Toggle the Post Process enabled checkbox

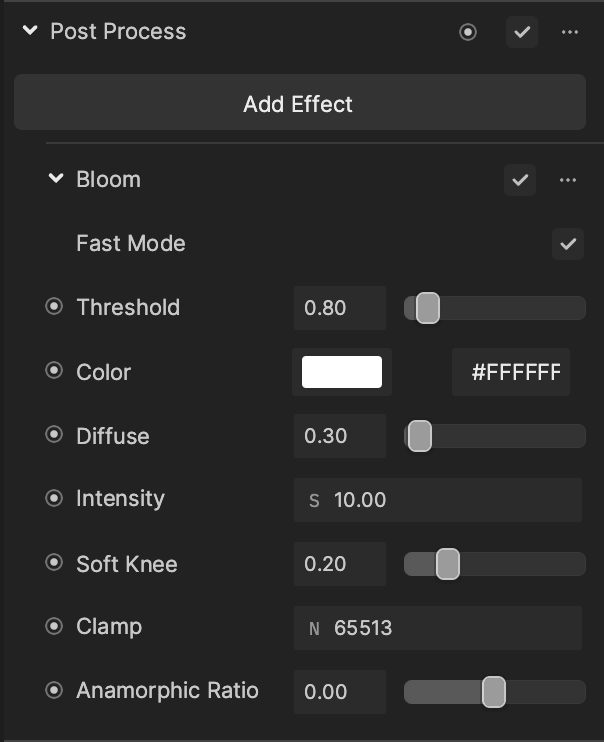coord(522,32)
